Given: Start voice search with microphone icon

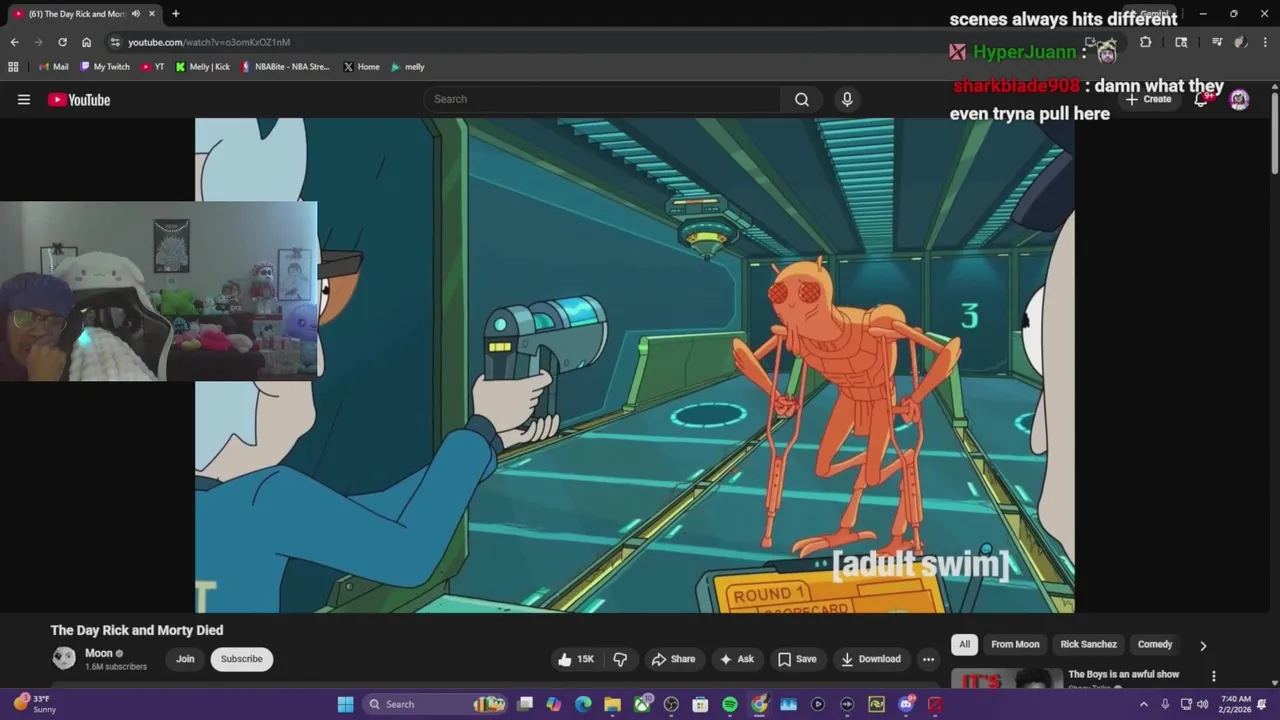Looking at the screenshot, I should [847, 99].
